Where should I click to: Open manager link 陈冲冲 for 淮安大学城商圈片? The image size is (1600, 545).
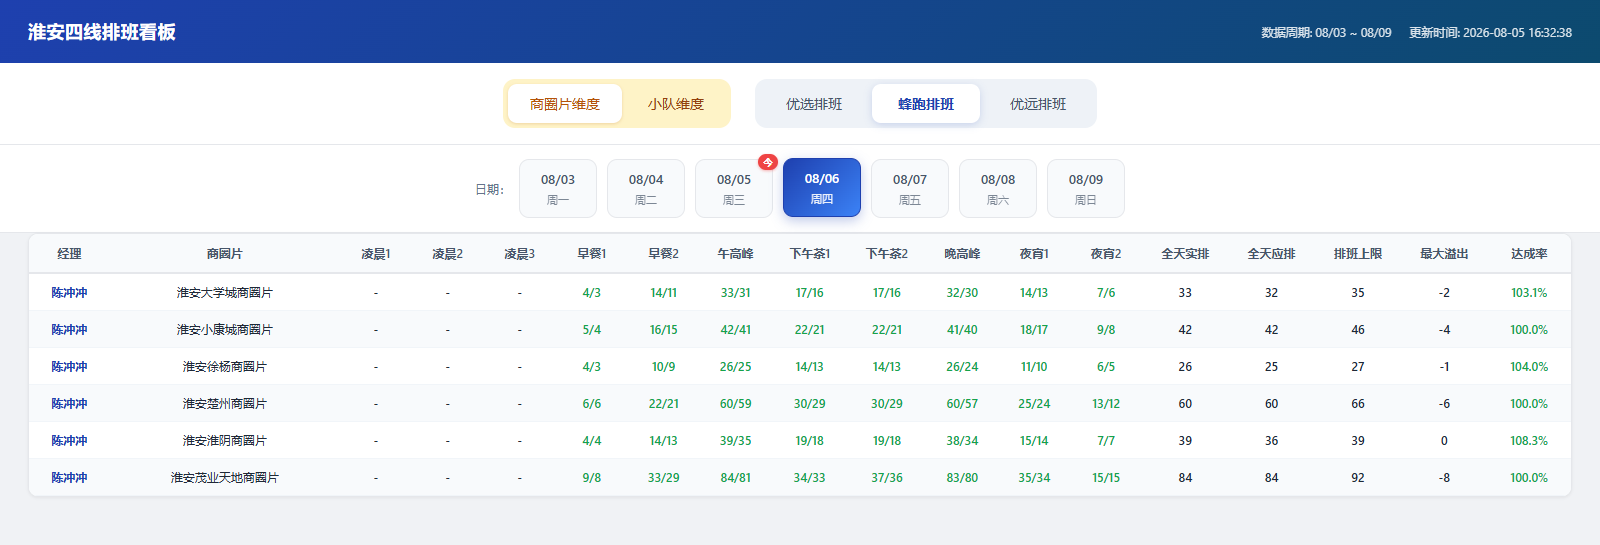coord(70,293)
